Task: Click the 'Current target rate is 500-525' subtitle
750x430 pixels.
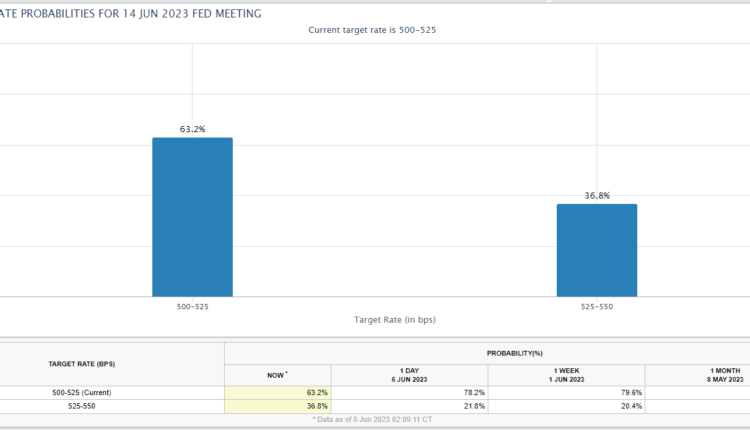Action: [x=374, y=30]
